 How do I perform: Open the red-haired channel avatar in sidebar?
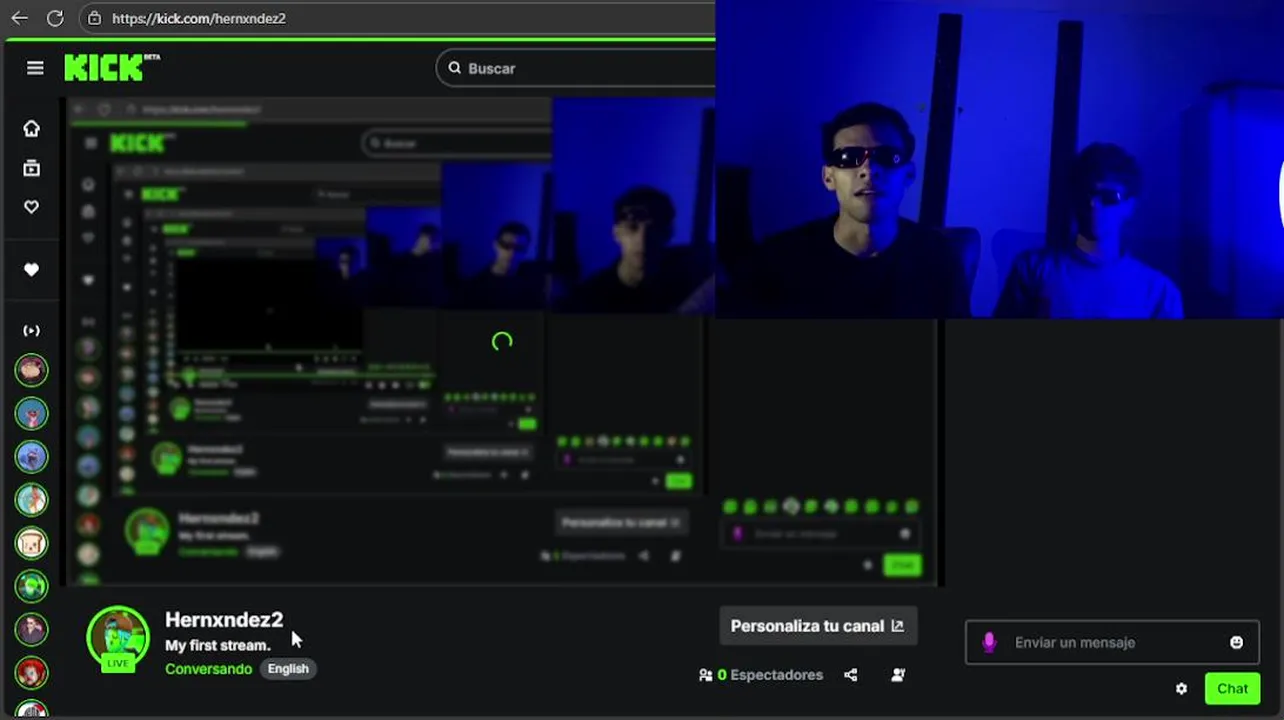coord(32,672)
